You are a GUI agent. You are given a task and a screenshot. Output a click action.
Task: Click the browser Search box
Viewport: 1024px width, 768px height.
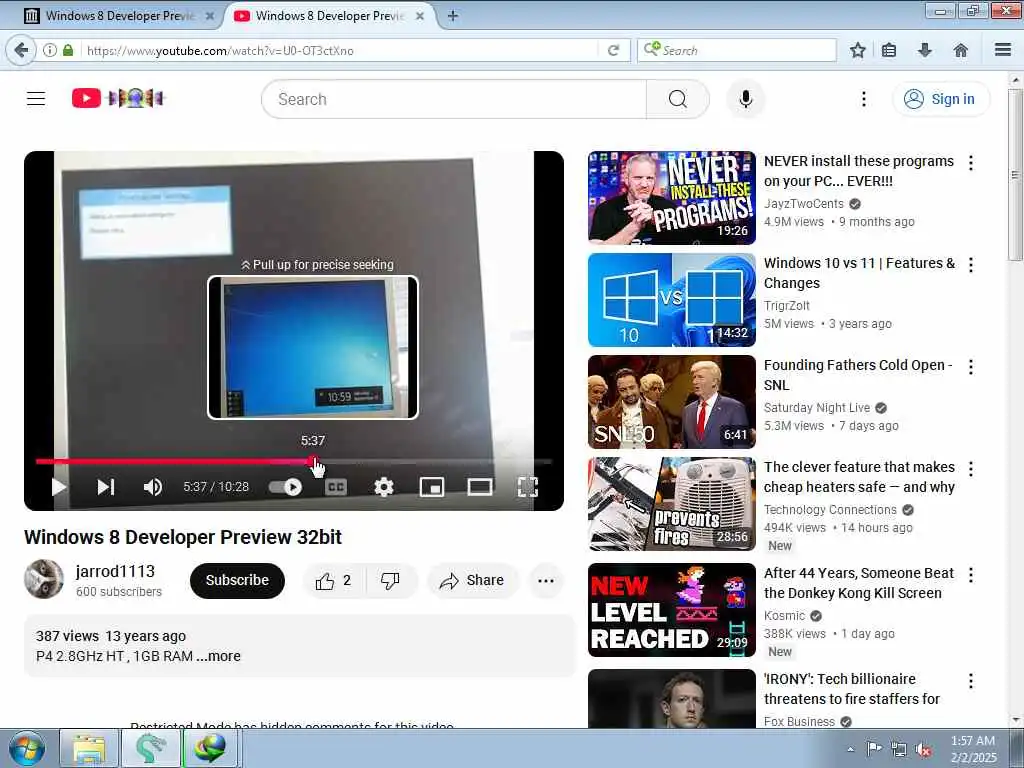[737, 50]
